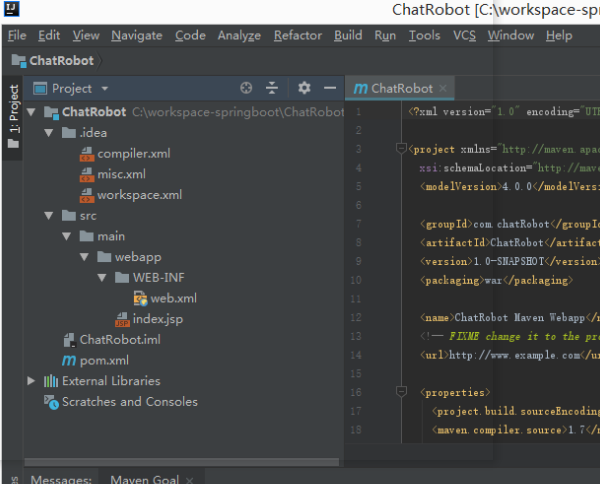Collapse the main folder node
600x484 pixels.
tap(67, 236)
